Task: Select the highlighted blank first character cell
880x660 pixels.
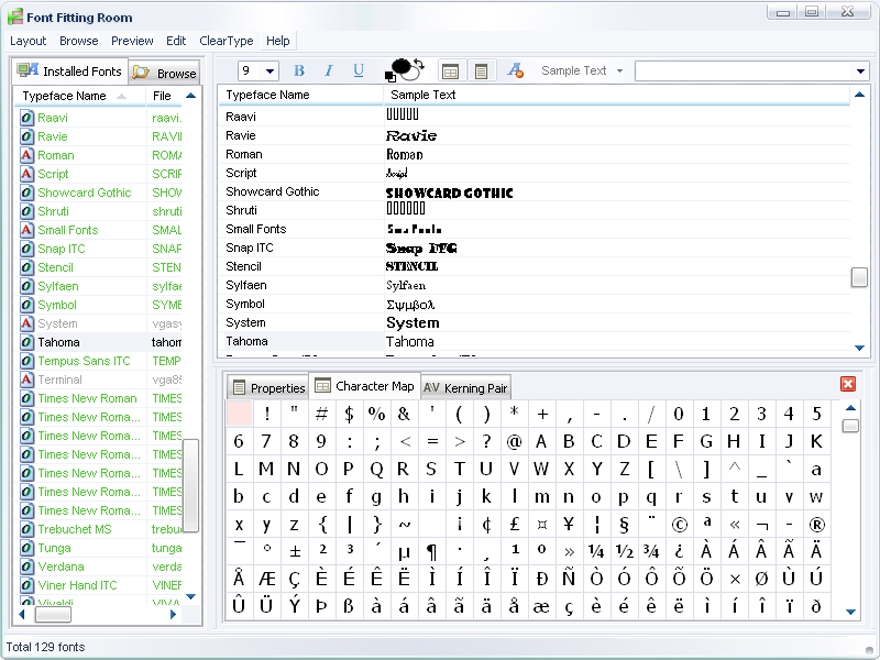Action: (x=239, y=414)
